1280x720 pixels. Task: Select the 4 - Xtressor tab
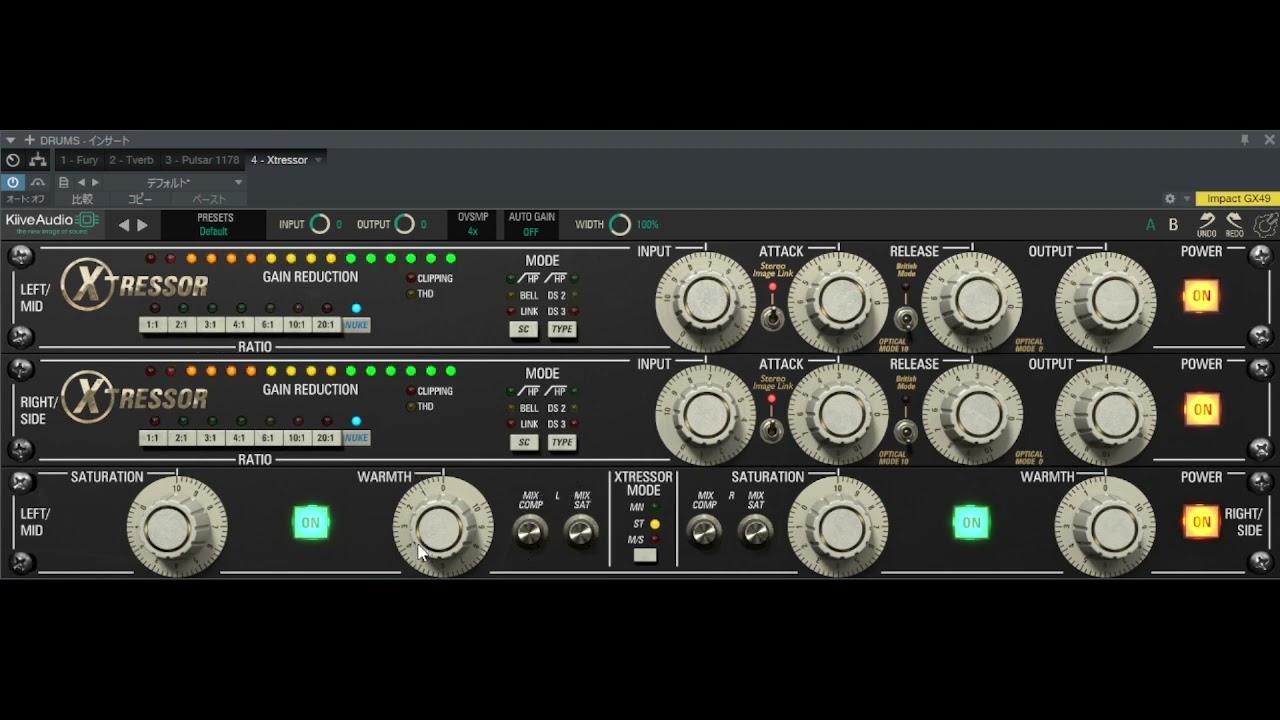[x=279, y=160]
